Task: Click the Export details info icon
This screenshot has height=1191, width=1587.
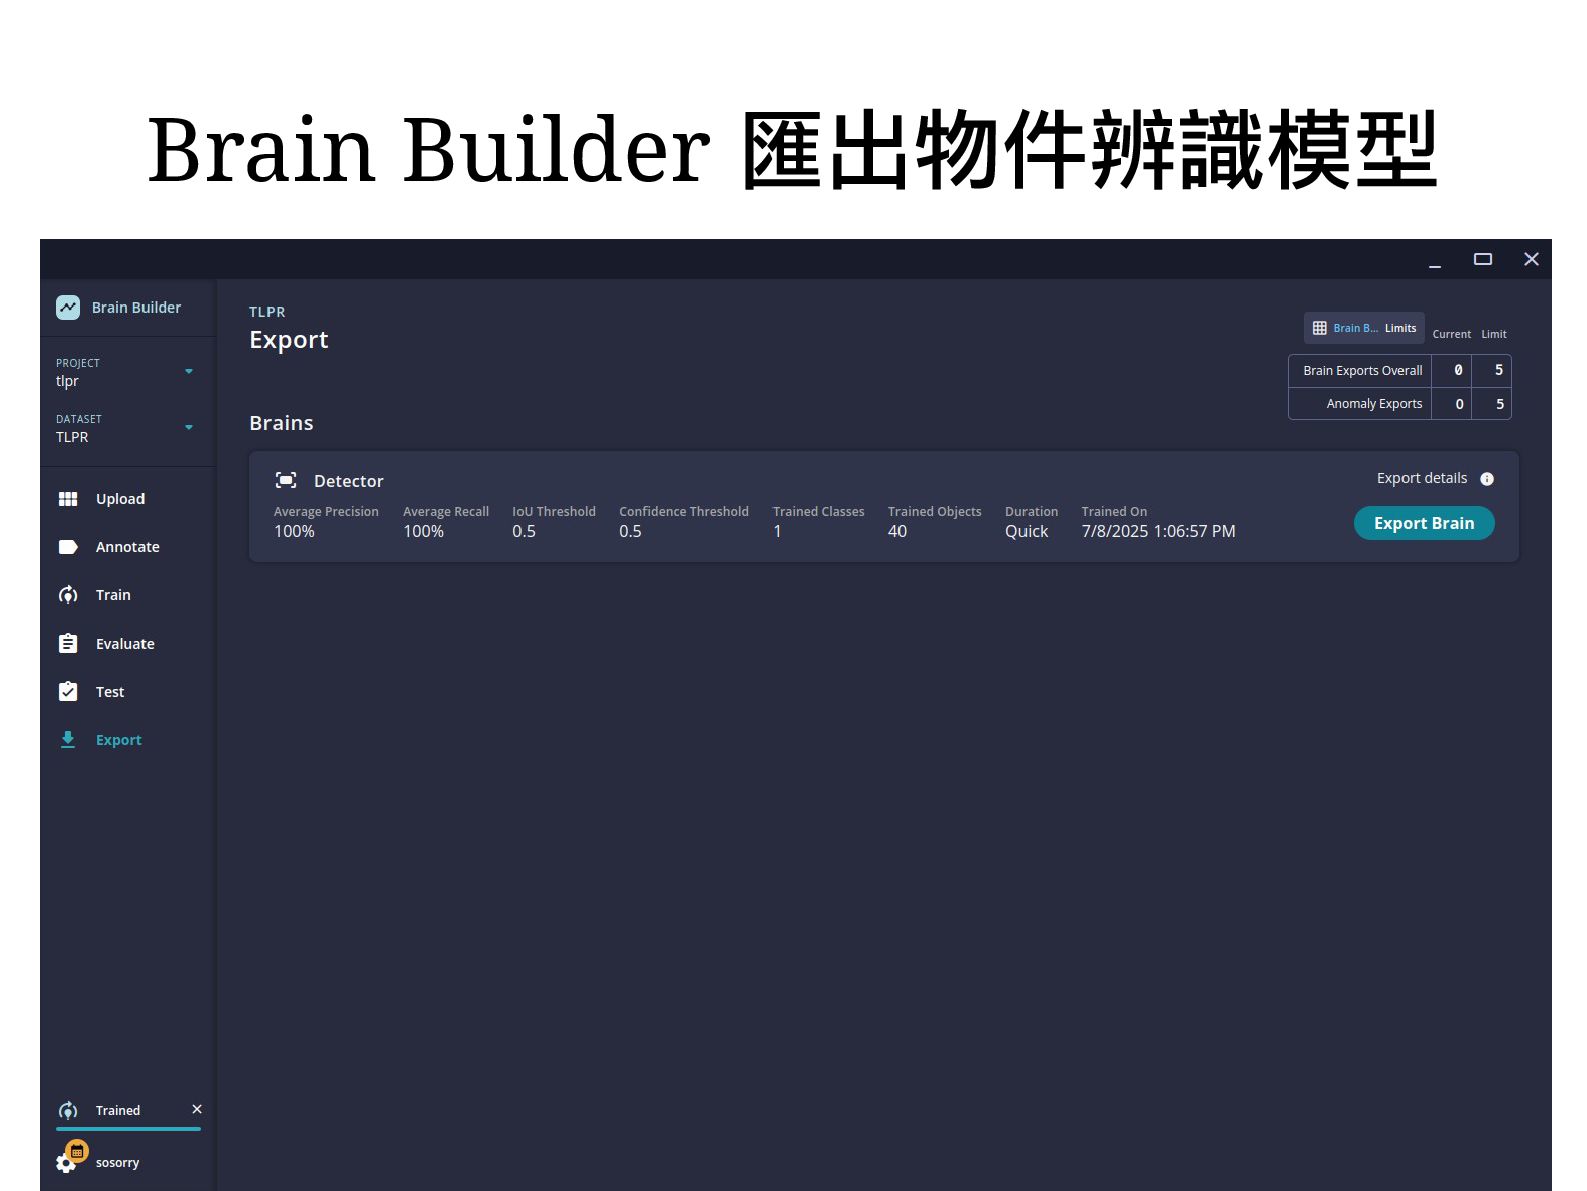Action: pyautogui.click(x=1487, y=479)
